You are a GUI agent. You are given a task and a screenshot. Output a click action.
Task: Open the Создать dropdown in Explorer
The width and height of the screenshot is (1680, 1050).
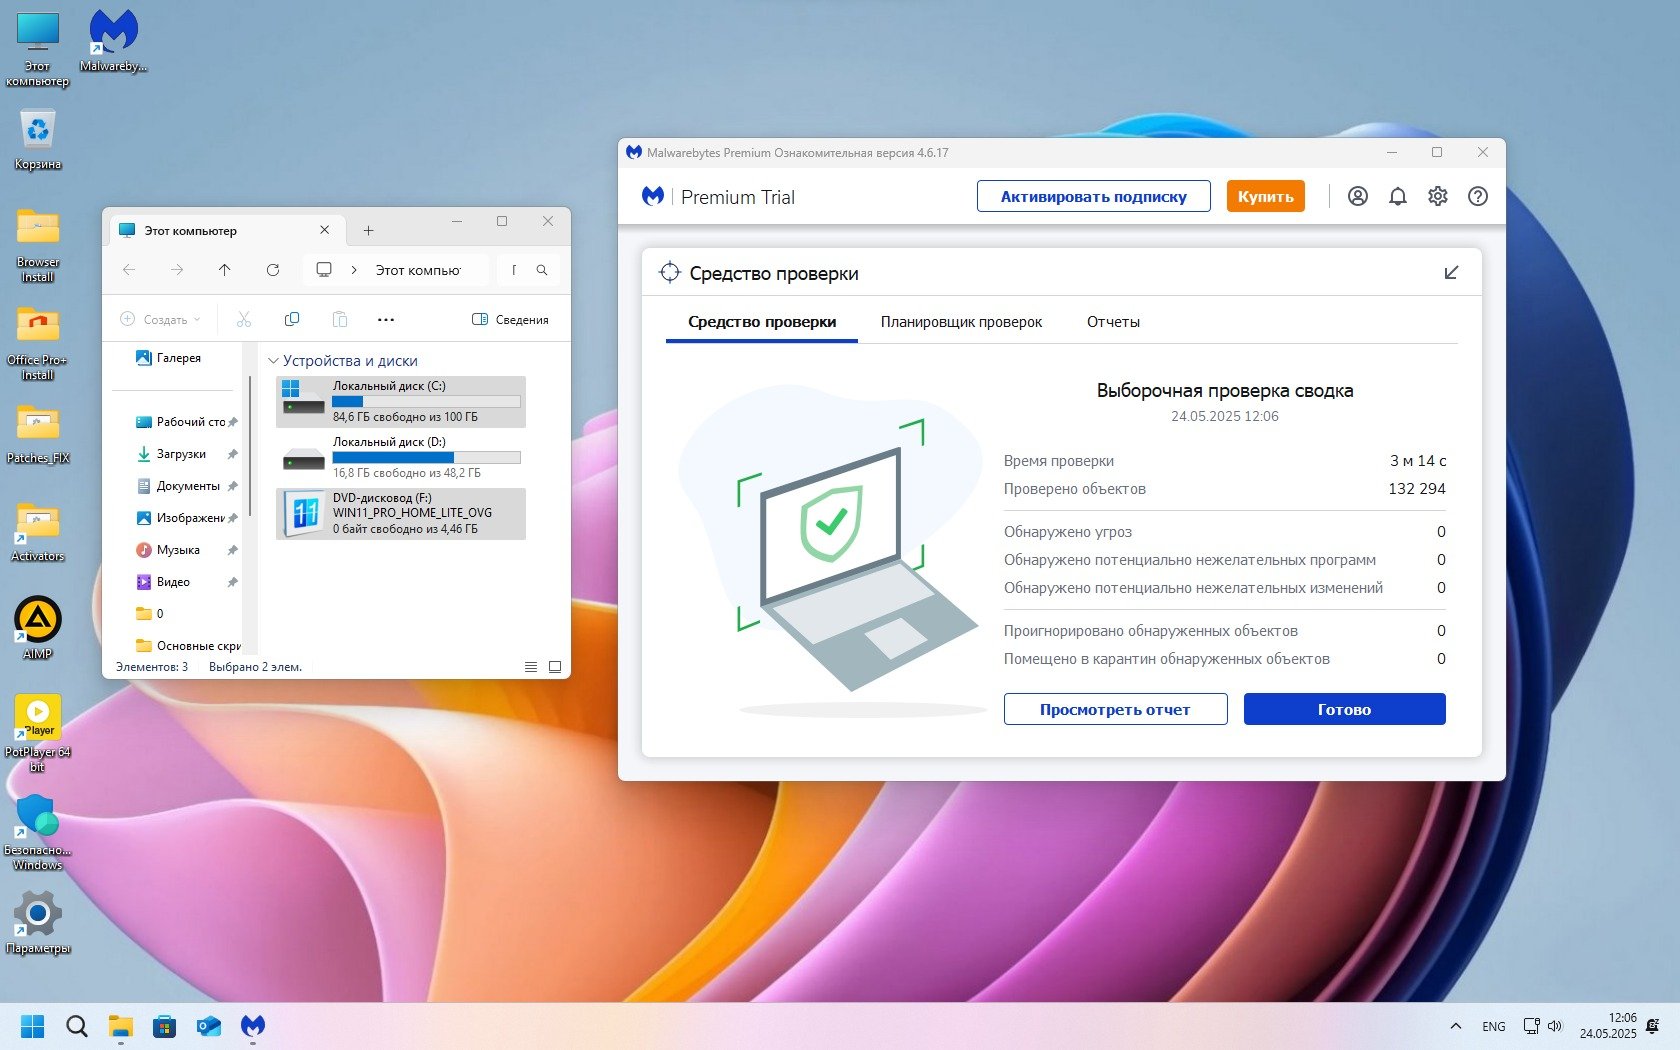pos(160,319)
